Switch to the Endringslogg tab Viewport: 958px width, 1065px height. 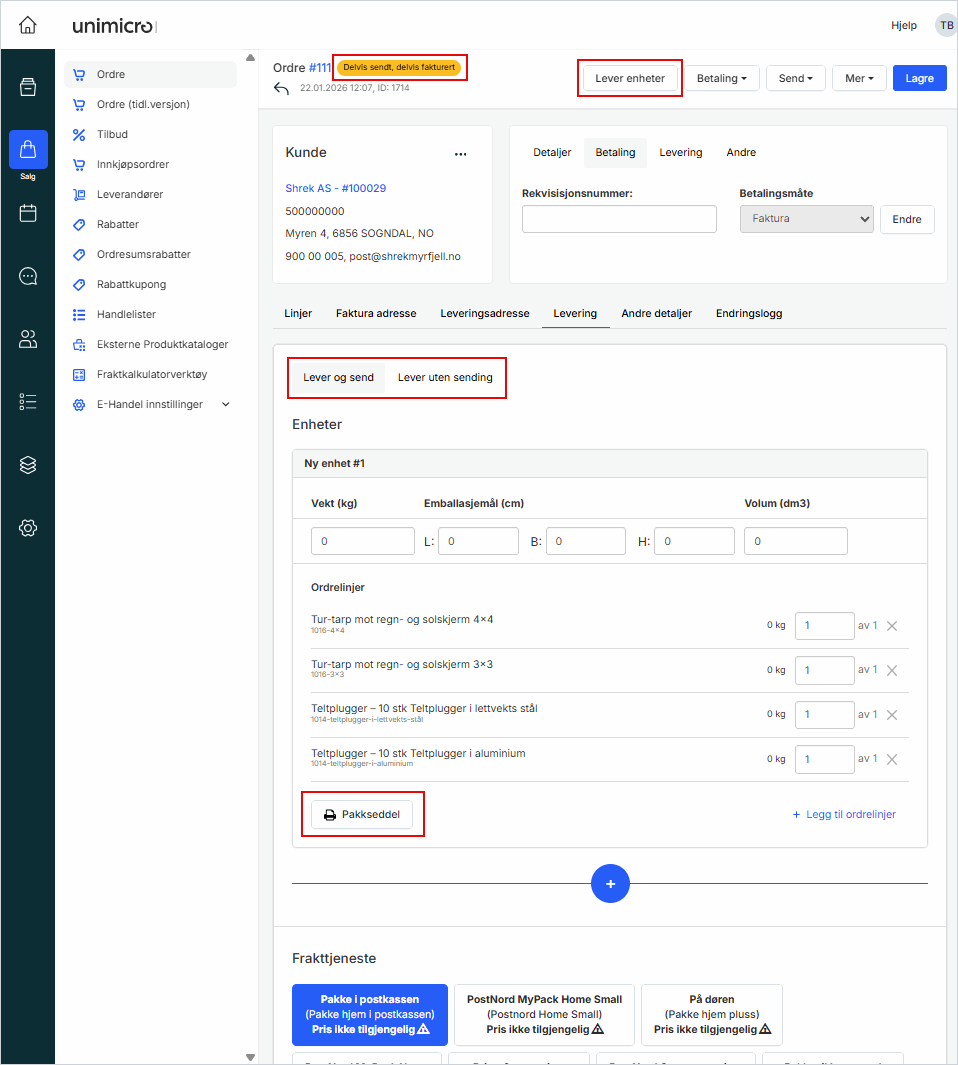point(748,313)
